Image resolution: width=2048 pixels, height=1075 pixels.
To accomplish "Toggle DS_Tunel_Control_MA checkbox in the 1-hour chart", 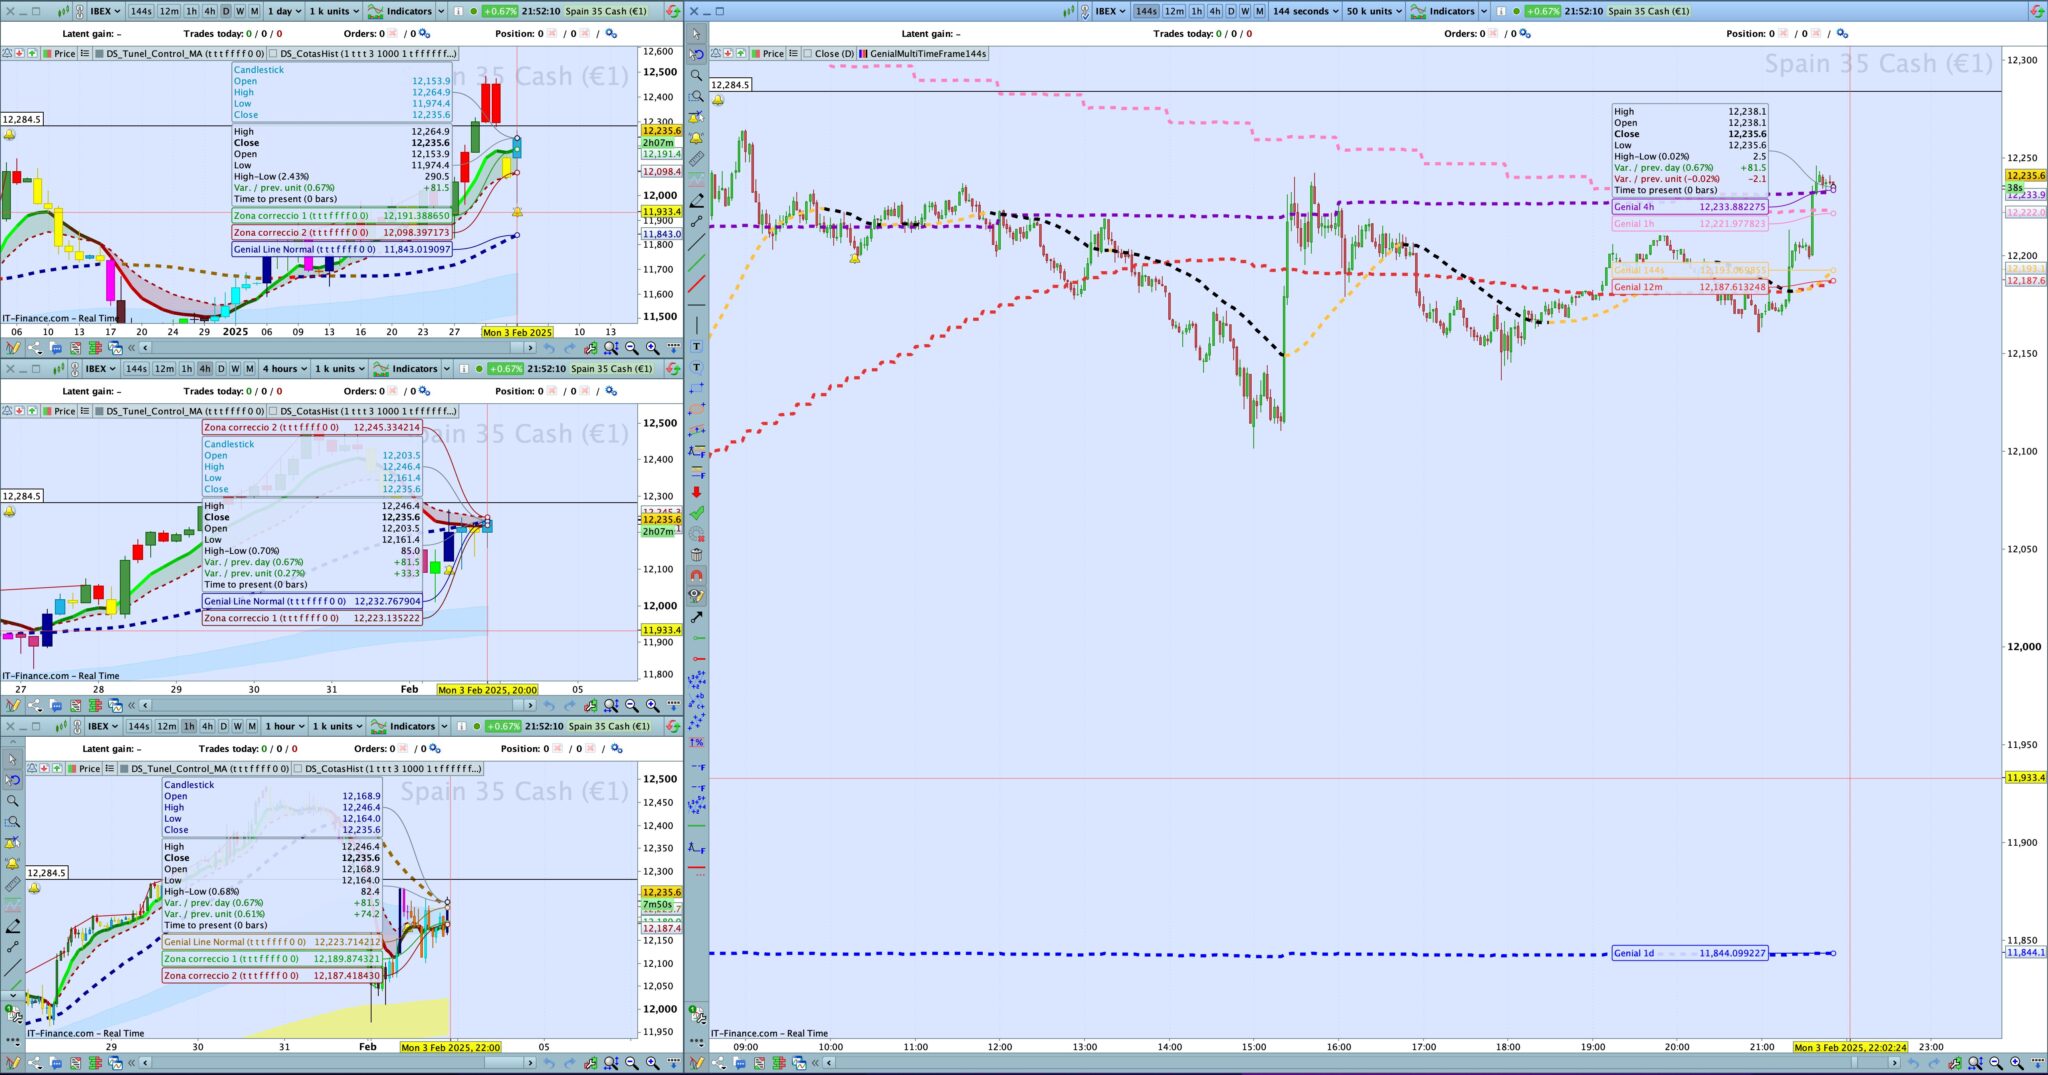I will coord(124,769).
